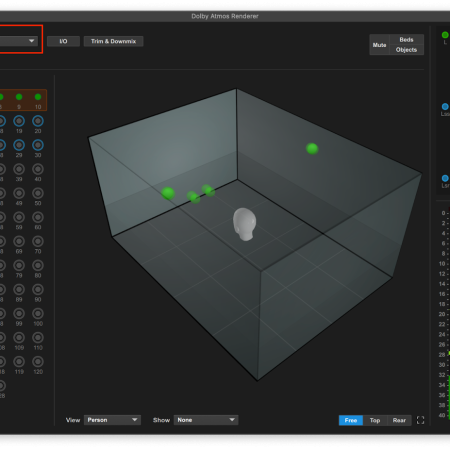450x450 pixels.
Task: Toggle fullscreen room view icon
Action: tap(420, 420)
